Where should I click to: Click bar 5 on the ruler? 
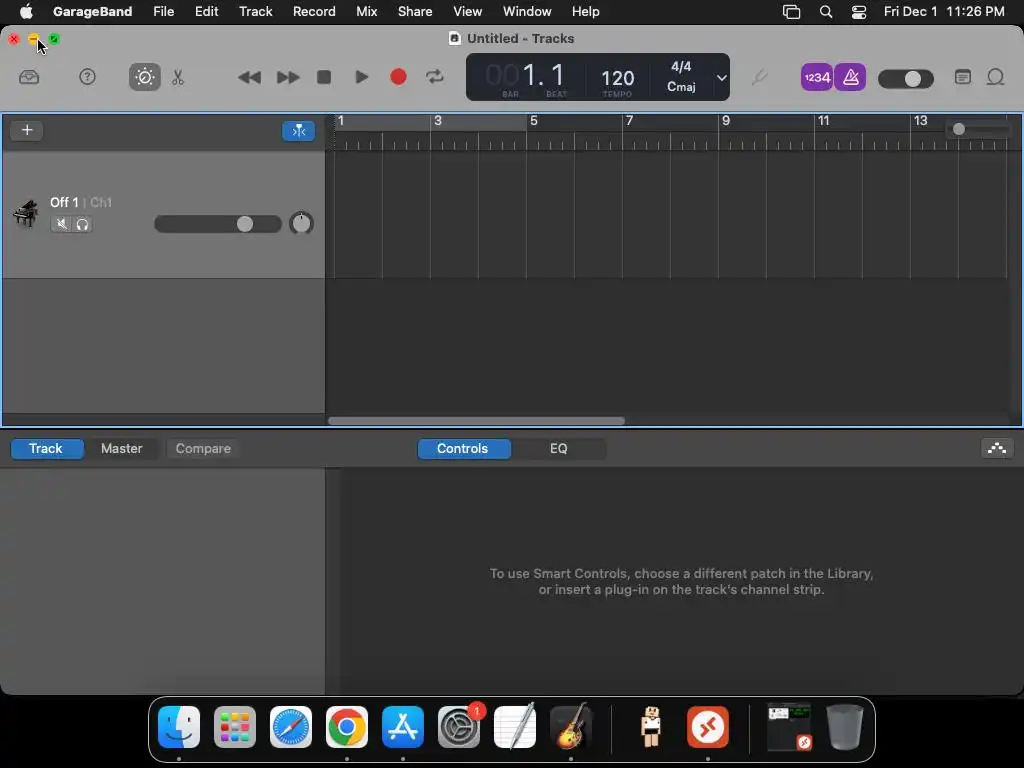(x=534, y=121)
